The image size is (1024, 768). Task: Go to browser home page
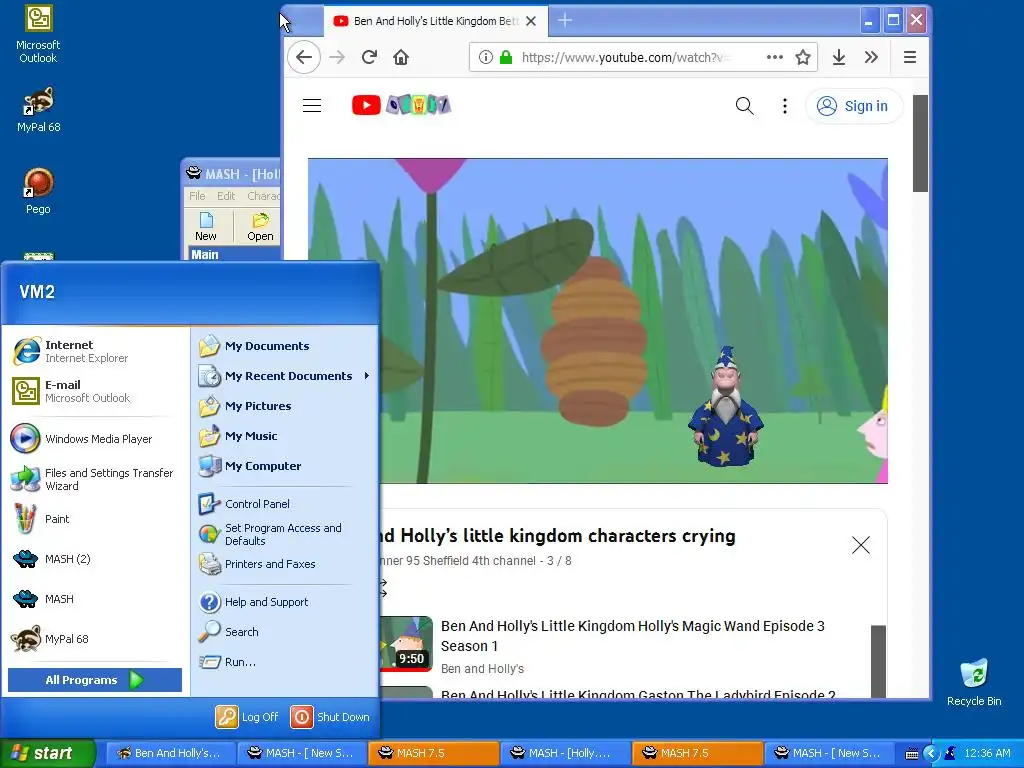pos(401,57)
